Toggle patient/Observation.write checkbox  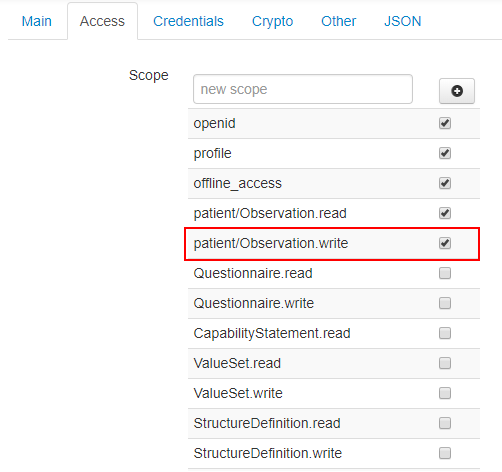tap(445, 243)
